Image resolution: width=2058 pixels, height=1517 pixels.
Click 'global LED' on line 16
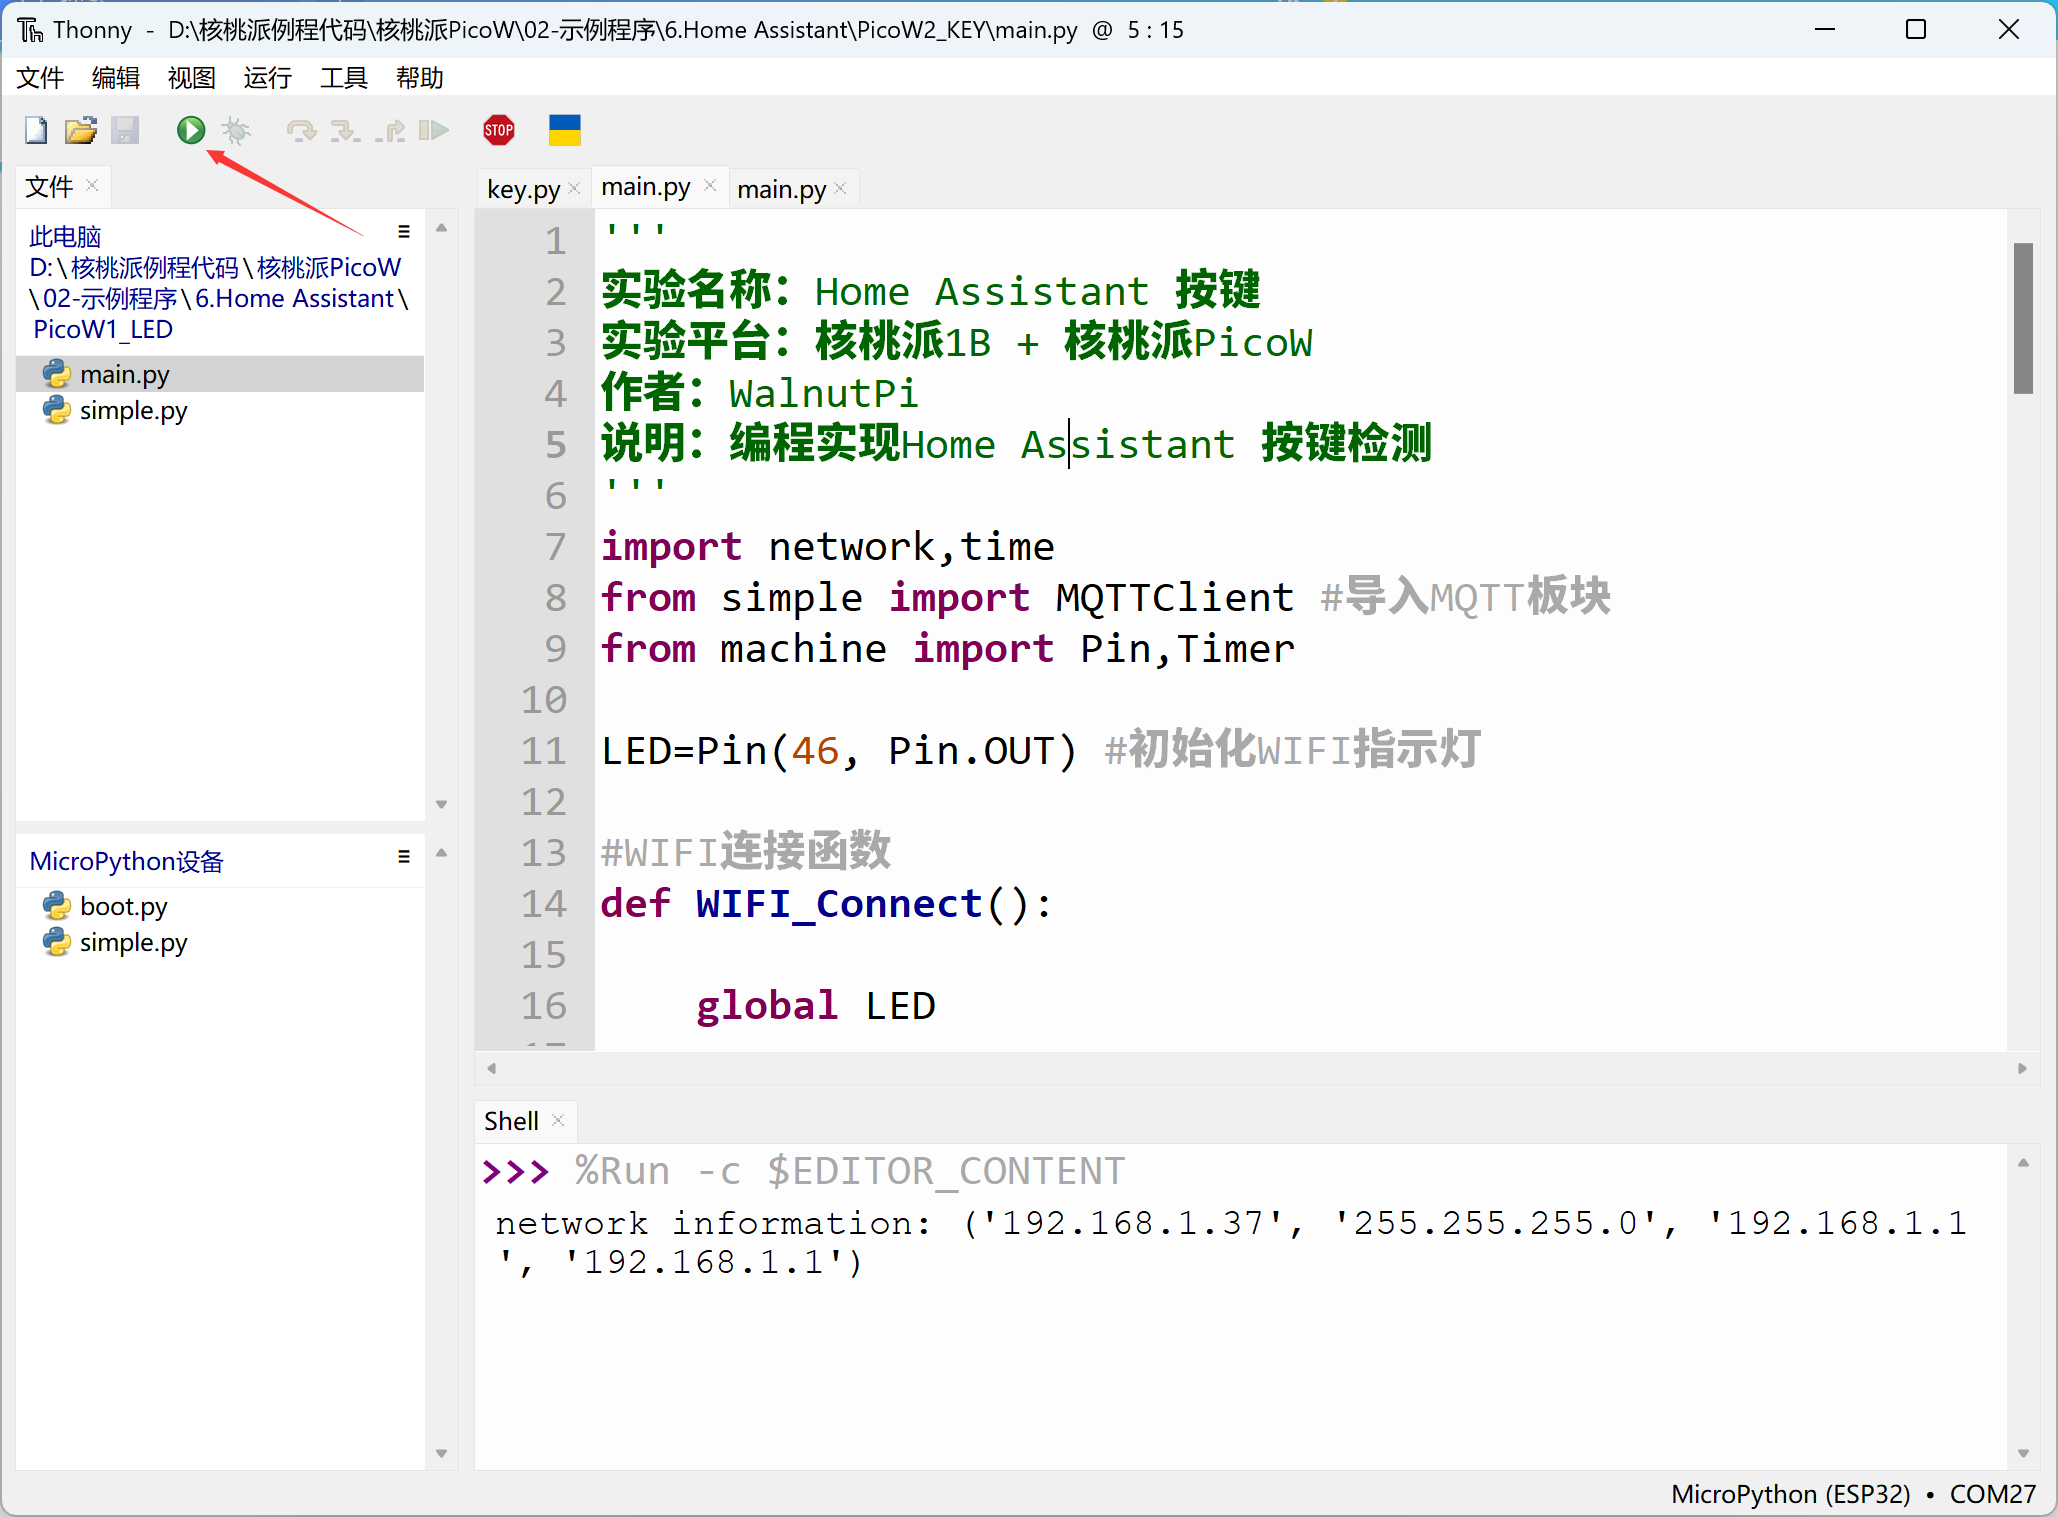pyautogui.click(x=816, y=1006)
